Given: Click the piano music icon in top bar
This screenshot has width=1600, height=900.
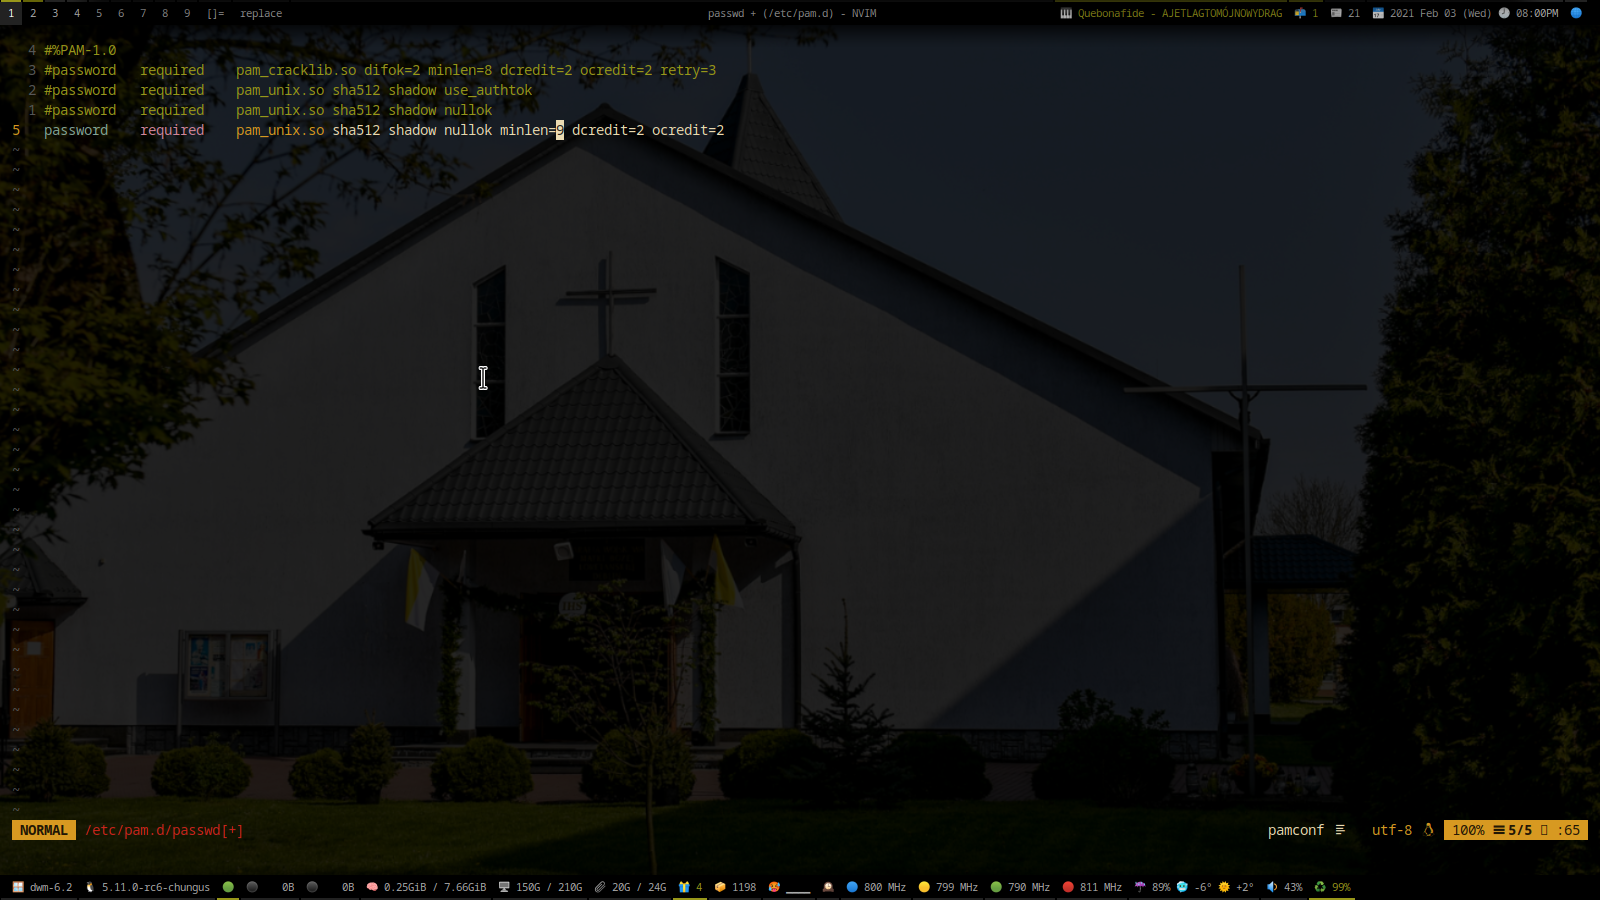Looking at the screenshot, I should click(1066, 13).
